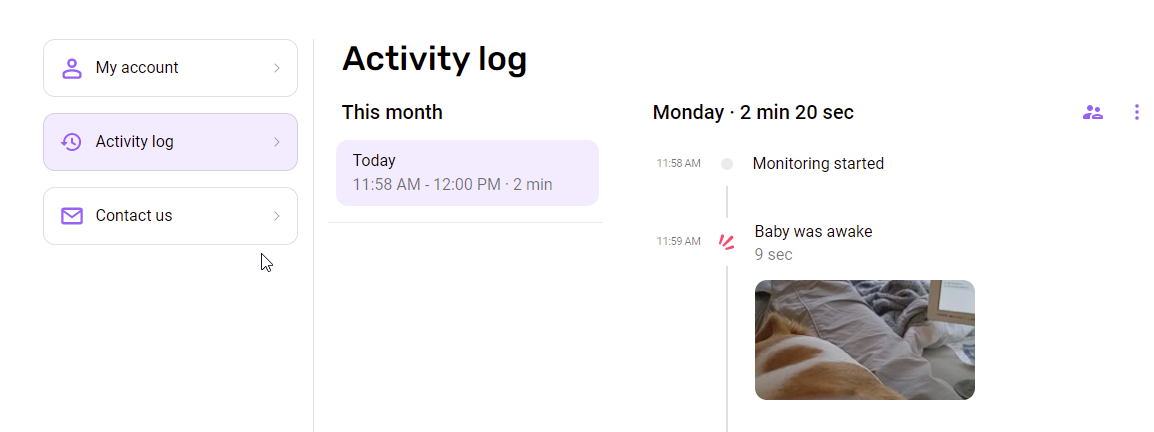This screenshot has width=1154, height=432.
Task: Click the Contact us envelope icon
Action: tap(71, 216)
